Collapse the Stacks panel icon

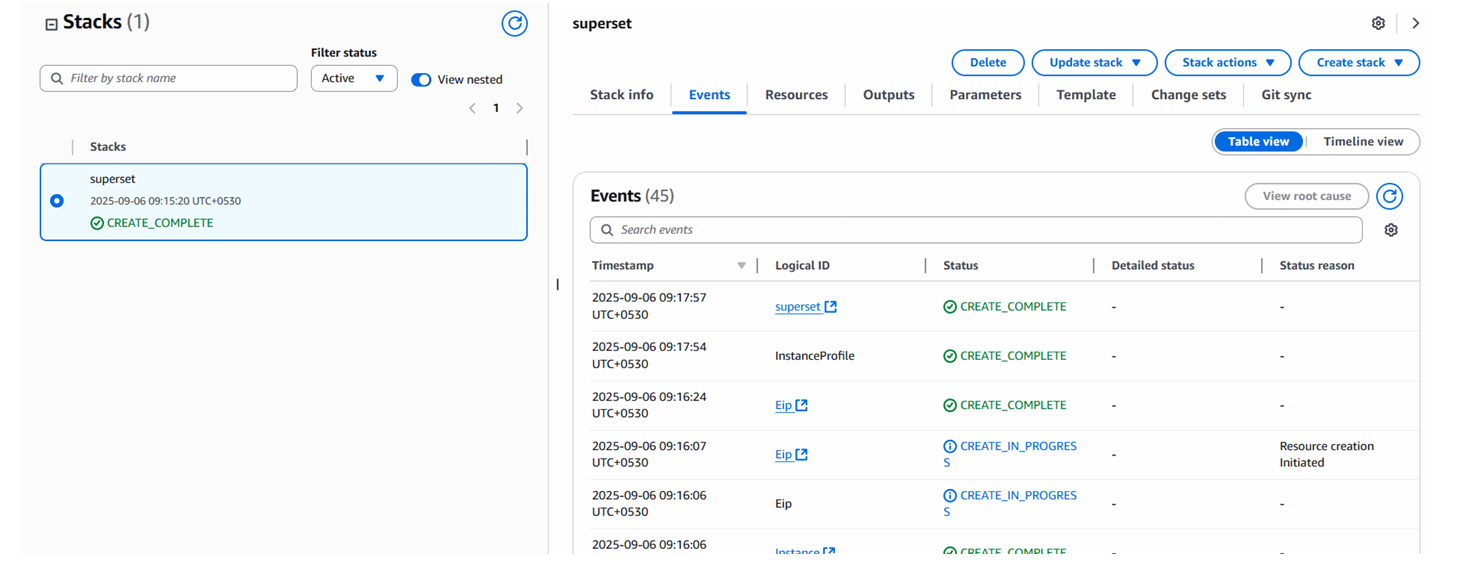[x=51, y=24]
